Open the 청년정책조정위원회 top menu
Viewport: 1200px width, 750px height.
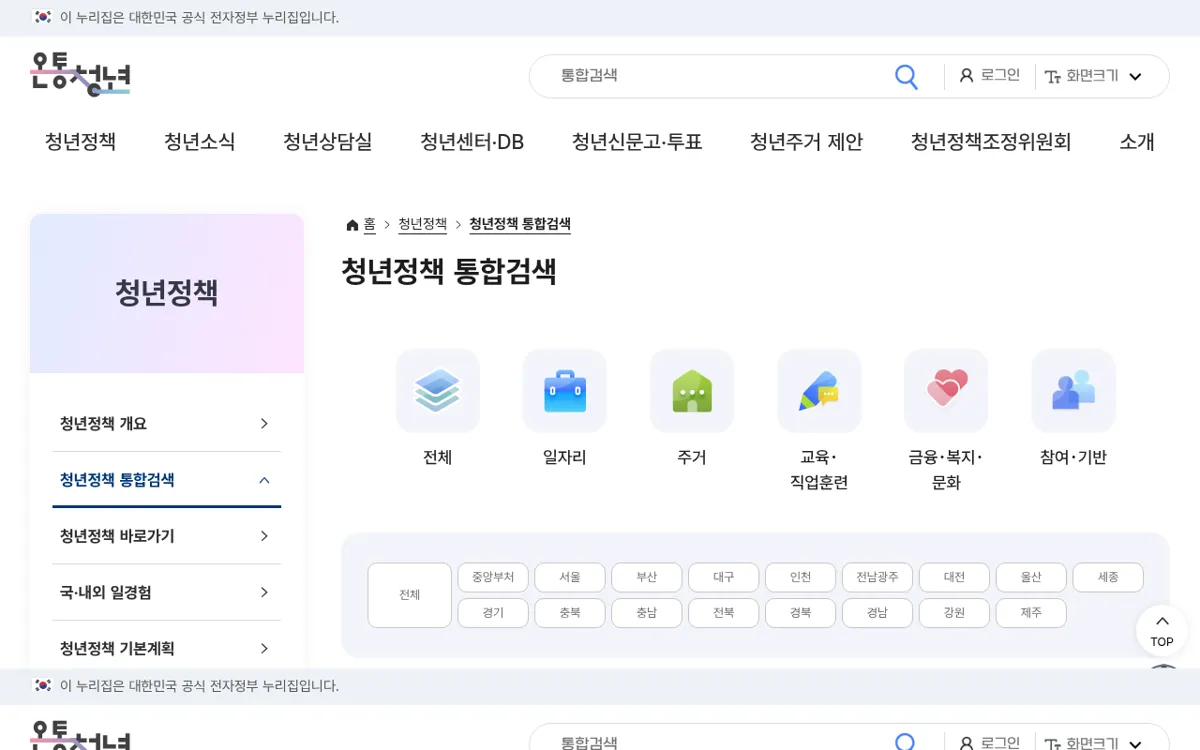tap(991, 142)
